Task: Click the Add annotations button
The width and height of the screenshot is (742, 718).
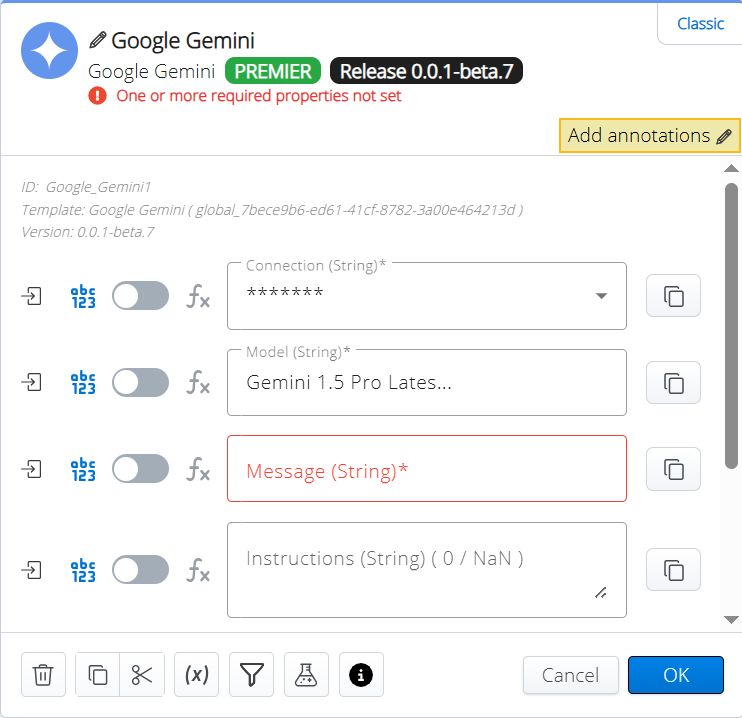Action: coord(649,136)
